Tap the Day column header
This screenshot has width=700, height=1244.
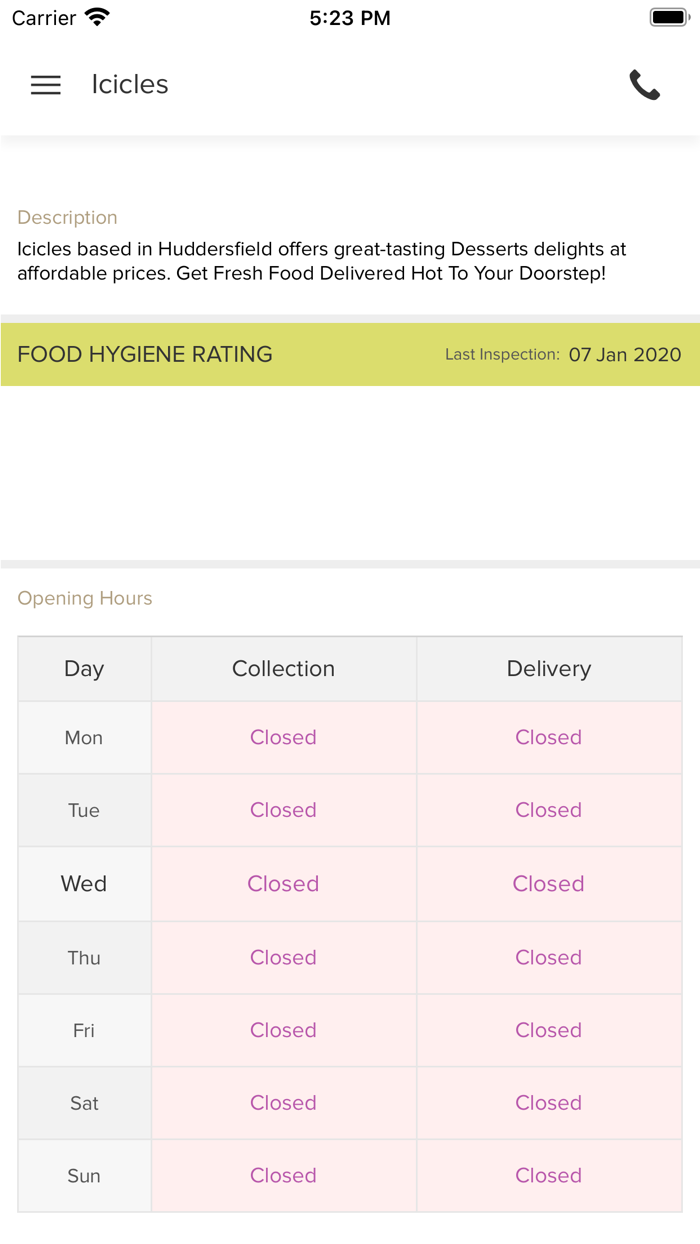coord(84,669)
